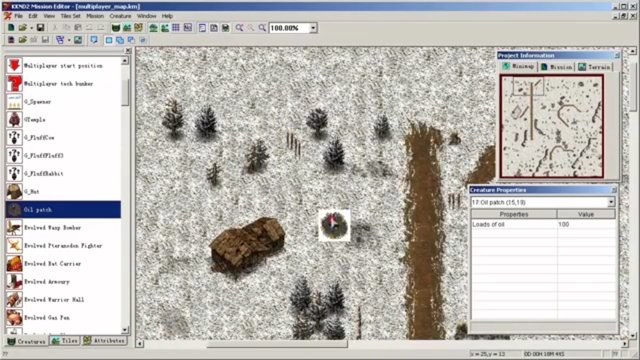Click map horizontal scrollbar left arrow
The image size is (640, 360).
140,344
